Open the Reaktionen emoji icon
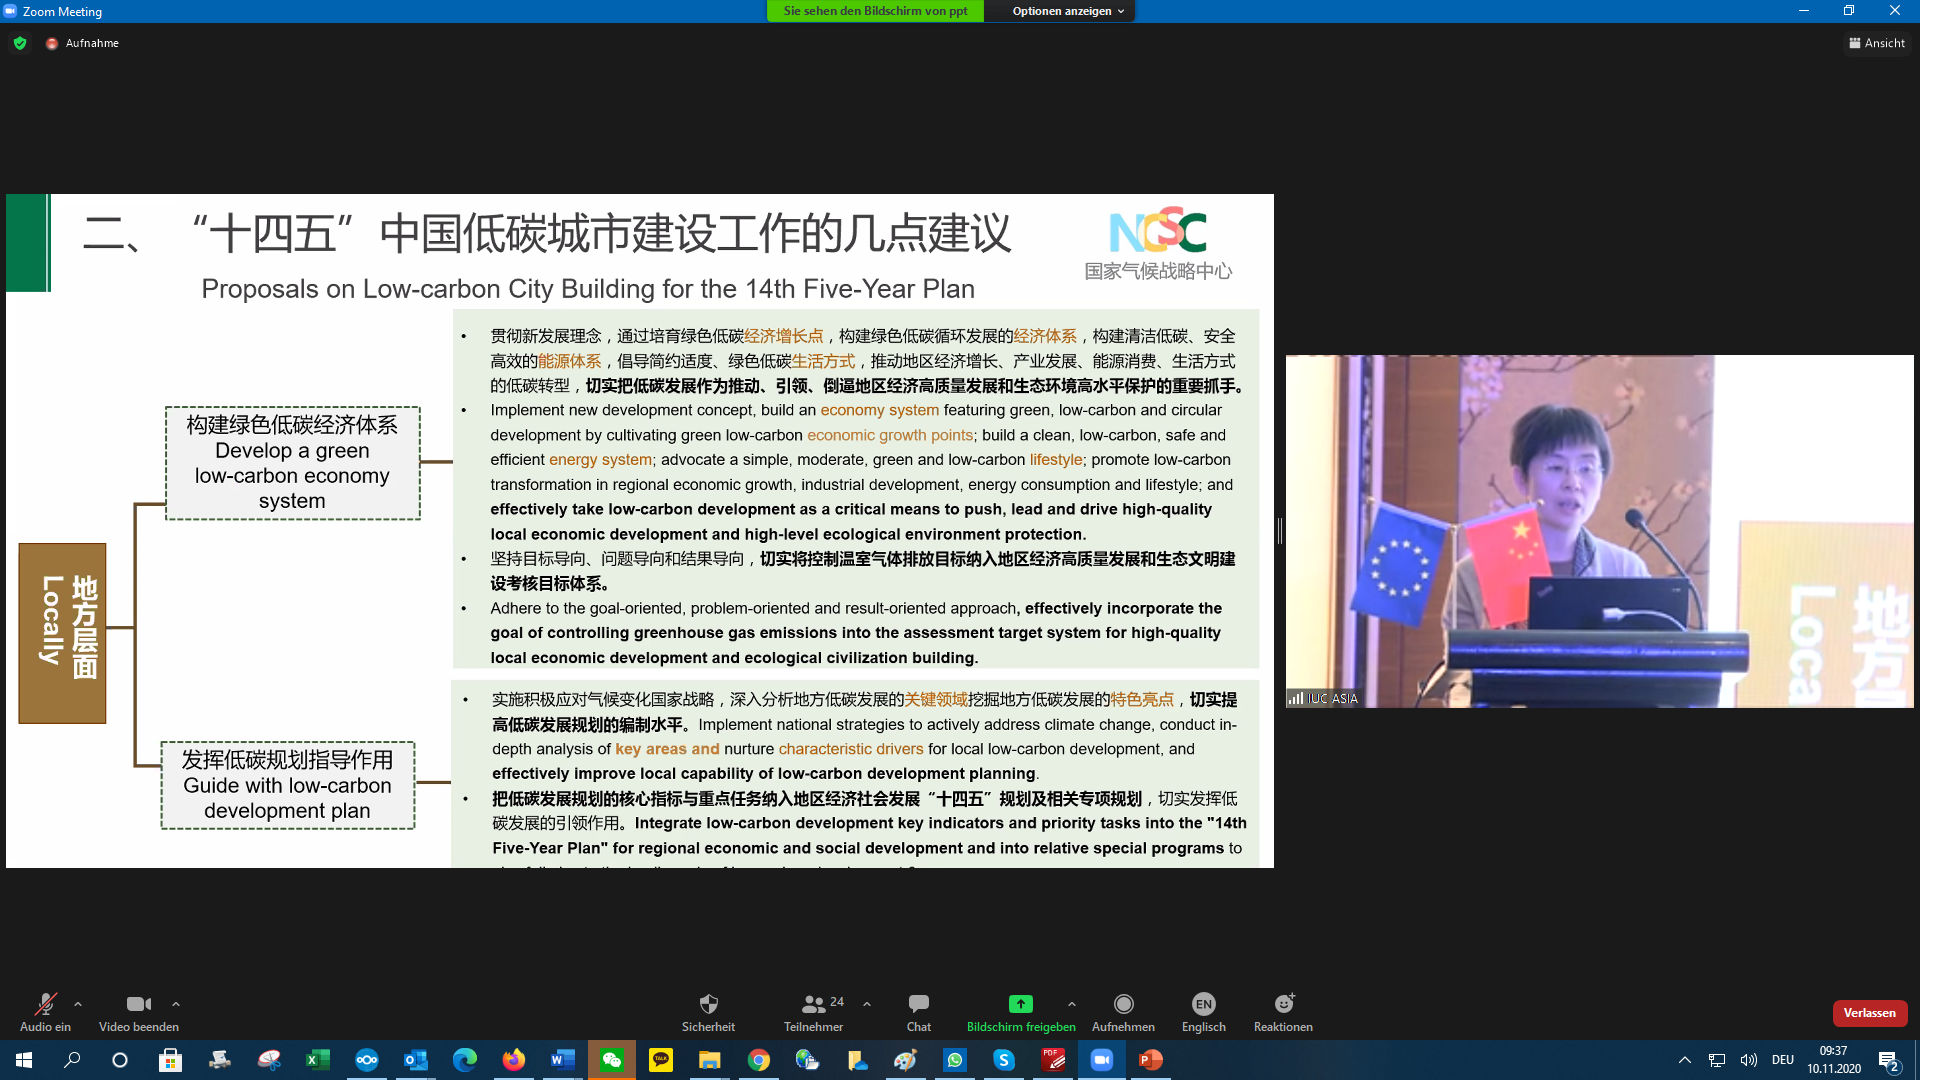The width and height of the screenshot is (1938, 1080). pyautogui.click(x=1283, y=1004)
